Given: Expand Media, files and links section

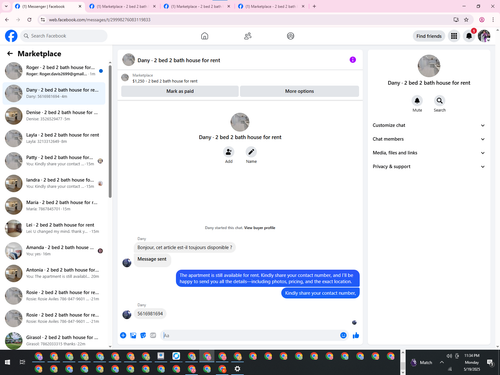Looking at the screenshot, I should 428,153.
